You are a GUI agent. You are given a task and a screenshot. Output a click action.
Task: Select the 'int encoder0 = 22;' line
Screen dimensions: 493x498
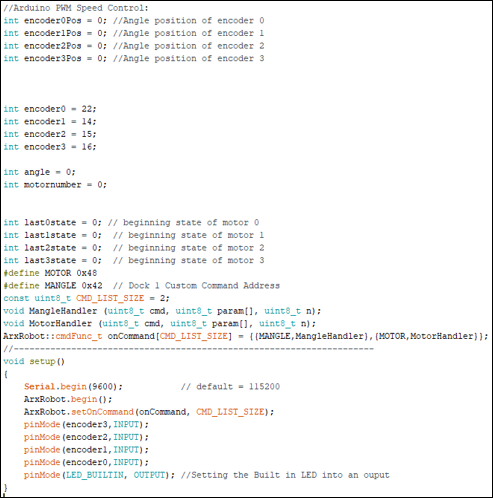tap(50, 109)
